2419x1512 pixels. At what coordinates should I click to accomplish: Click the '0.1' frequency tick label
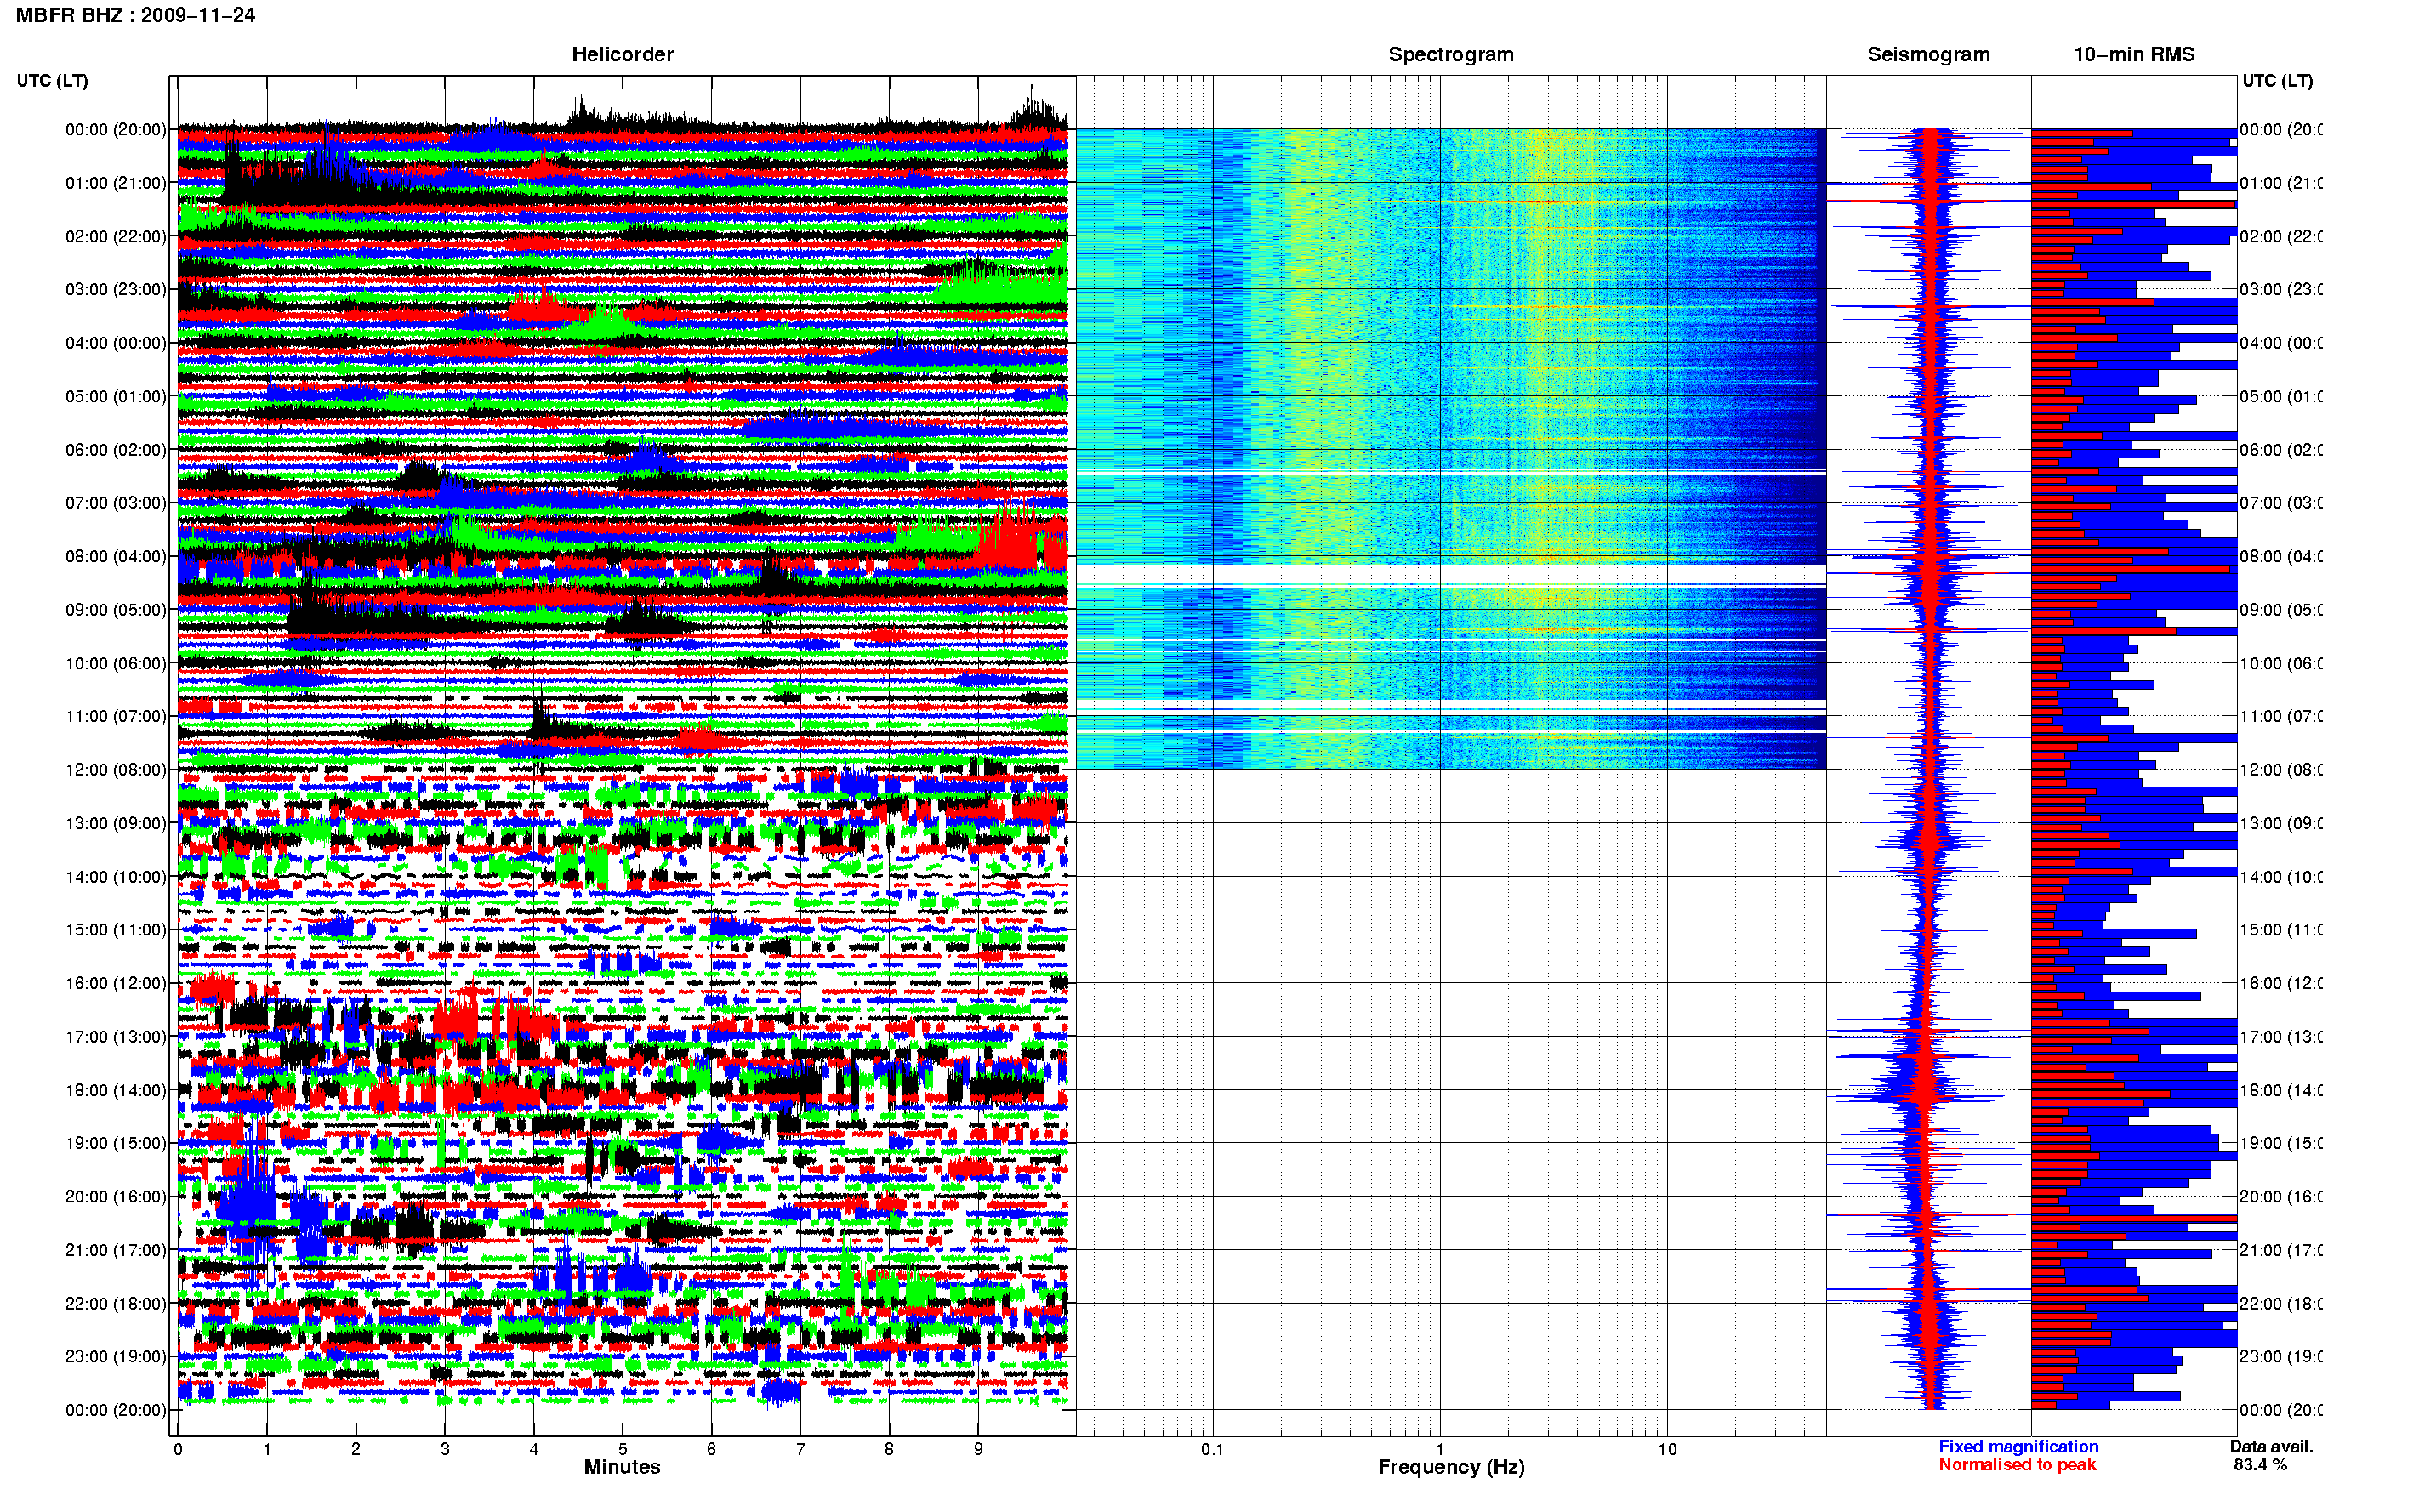click(x=1212, y=1449)
